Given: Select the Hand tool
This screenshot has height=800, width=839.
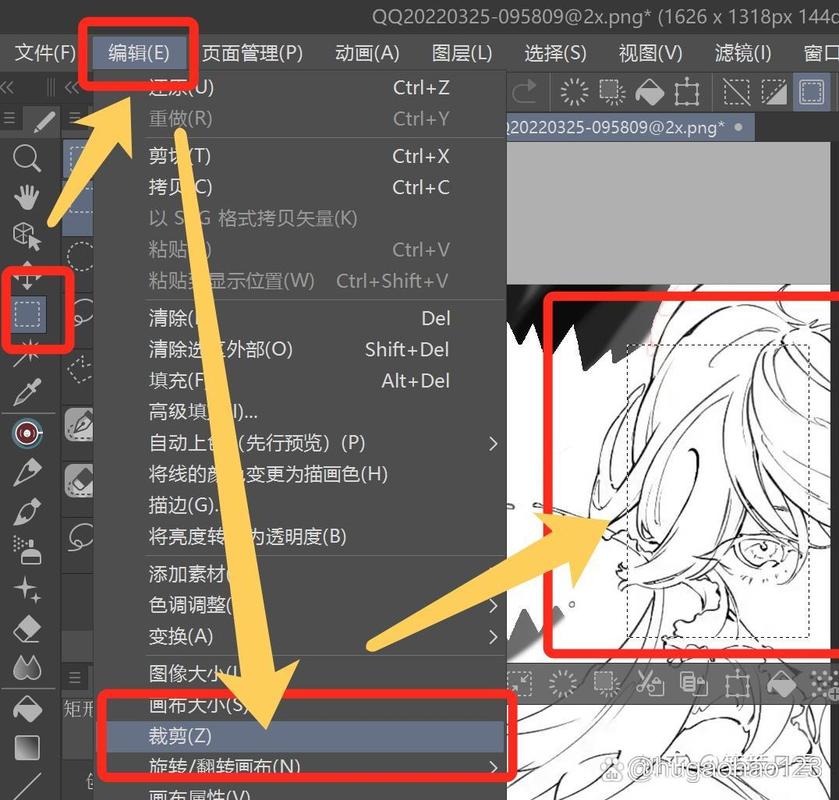Looking at the screenshot, I should point(27,197).
